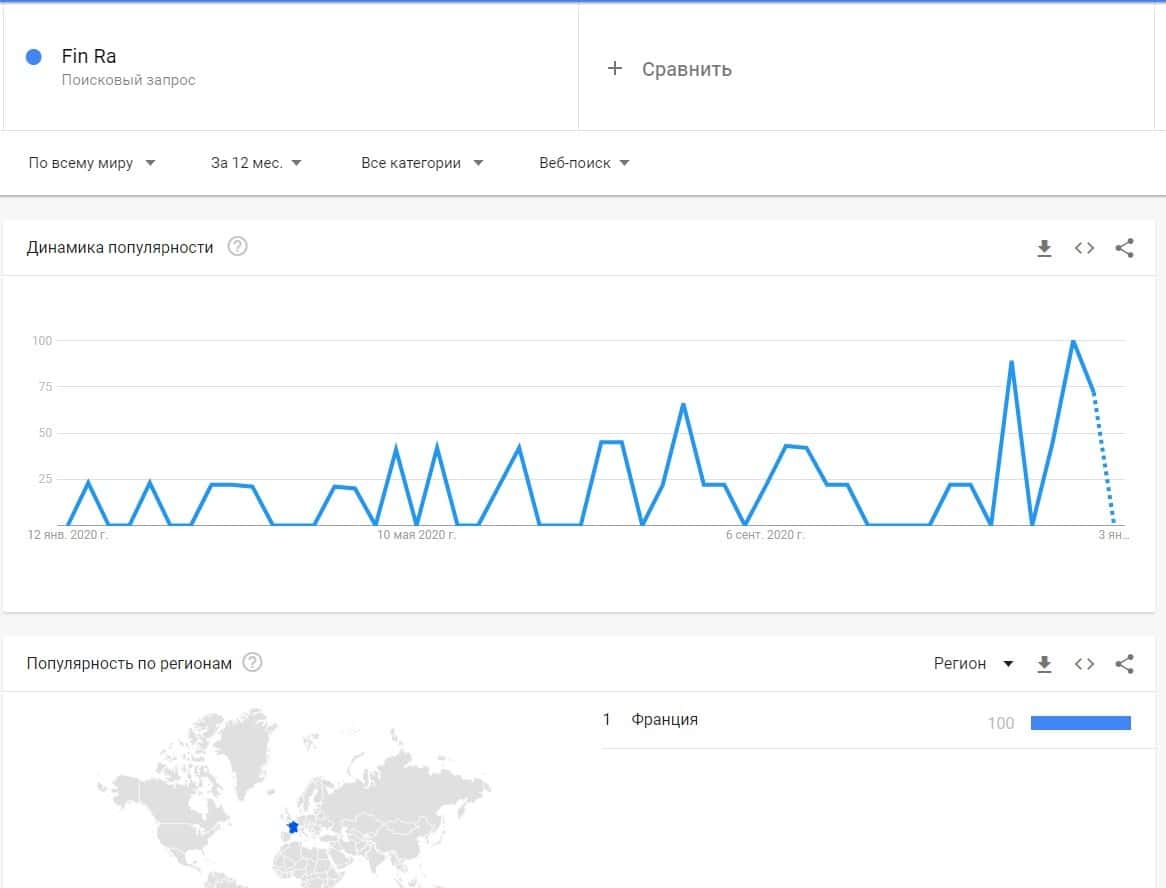
Task: Click France highlighted on the world map
Action: click(x=293, y=827)
